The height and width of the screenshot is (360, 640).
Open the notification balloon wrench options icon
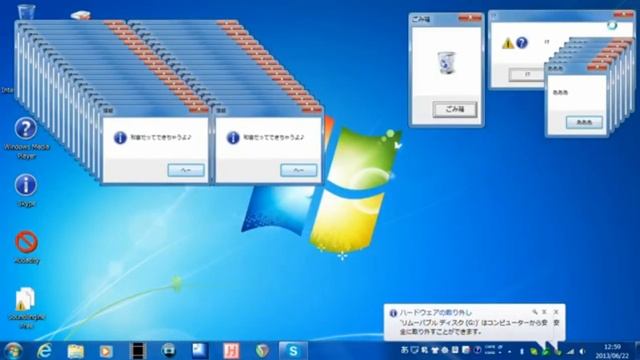[x=535, y=312]
